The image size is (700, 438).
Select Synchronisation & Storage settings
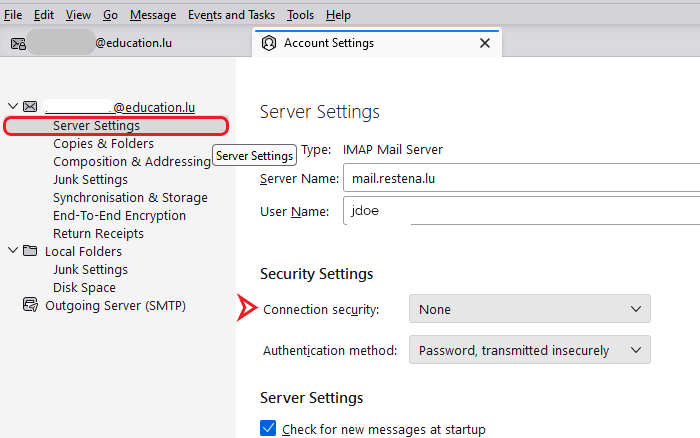coord(130,197)
